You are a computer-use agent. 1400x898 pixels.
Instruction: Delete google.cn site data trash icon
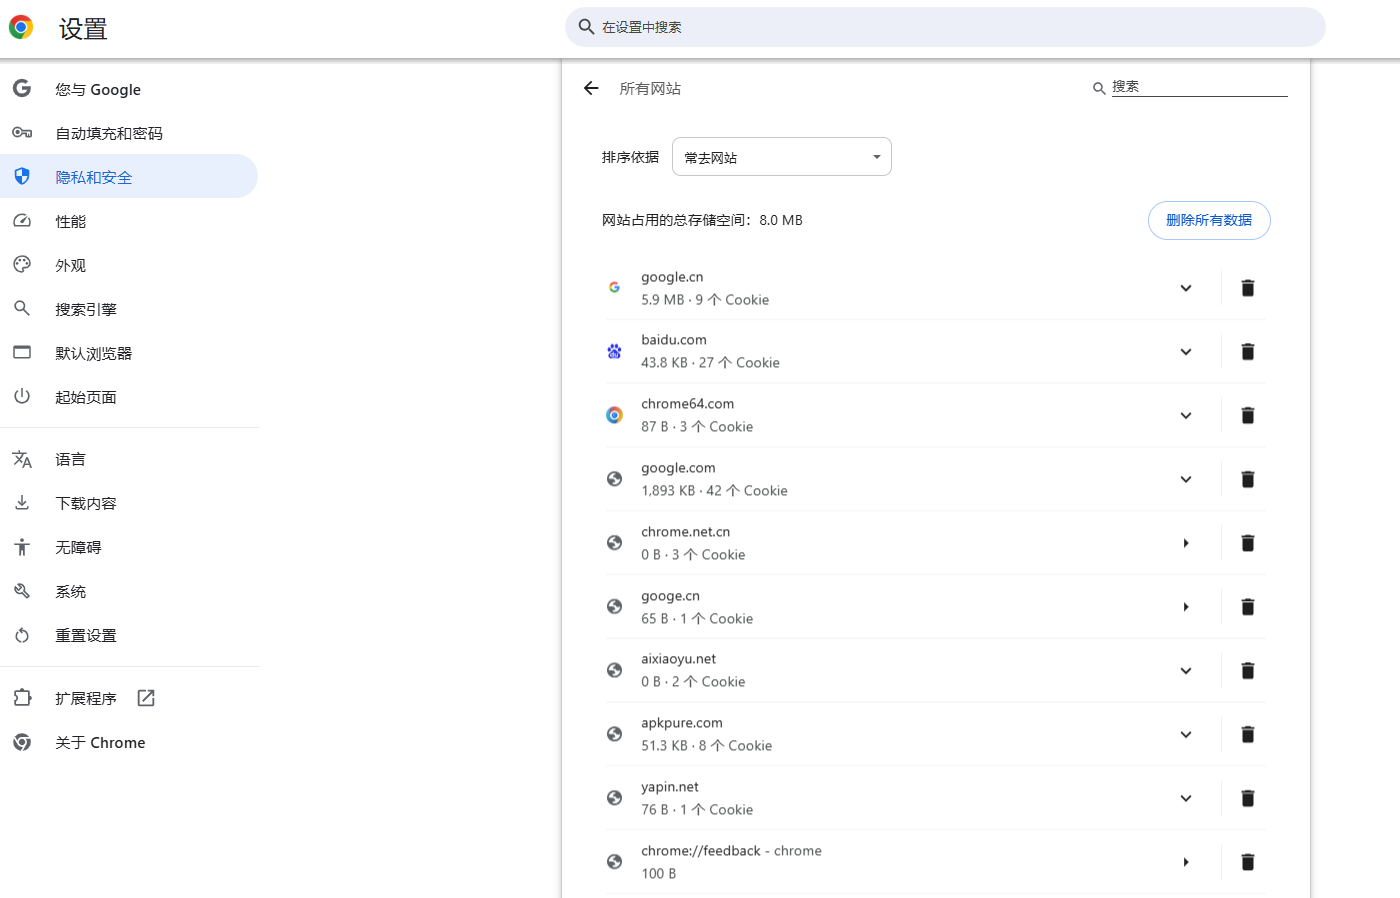pyautogui.click(x=1247, y=288)
